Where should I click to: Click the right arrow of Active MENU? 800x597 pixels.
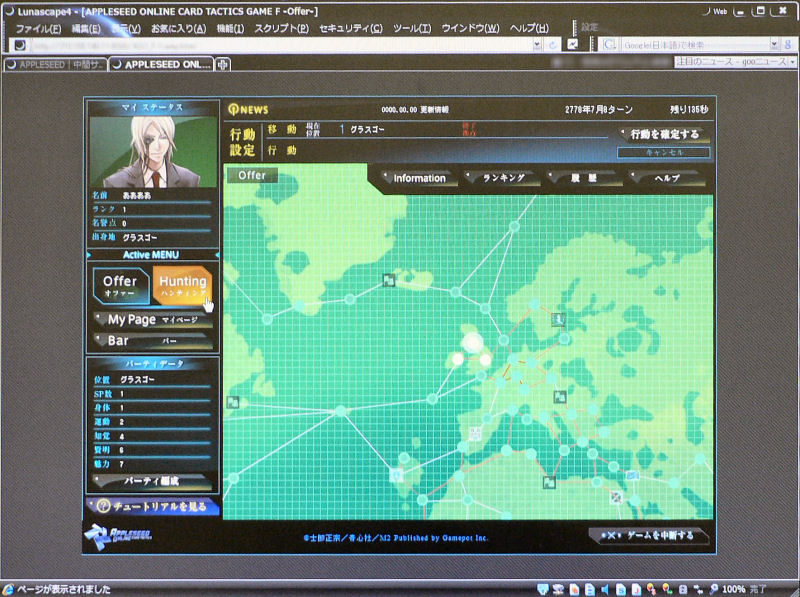click(217, 255)
